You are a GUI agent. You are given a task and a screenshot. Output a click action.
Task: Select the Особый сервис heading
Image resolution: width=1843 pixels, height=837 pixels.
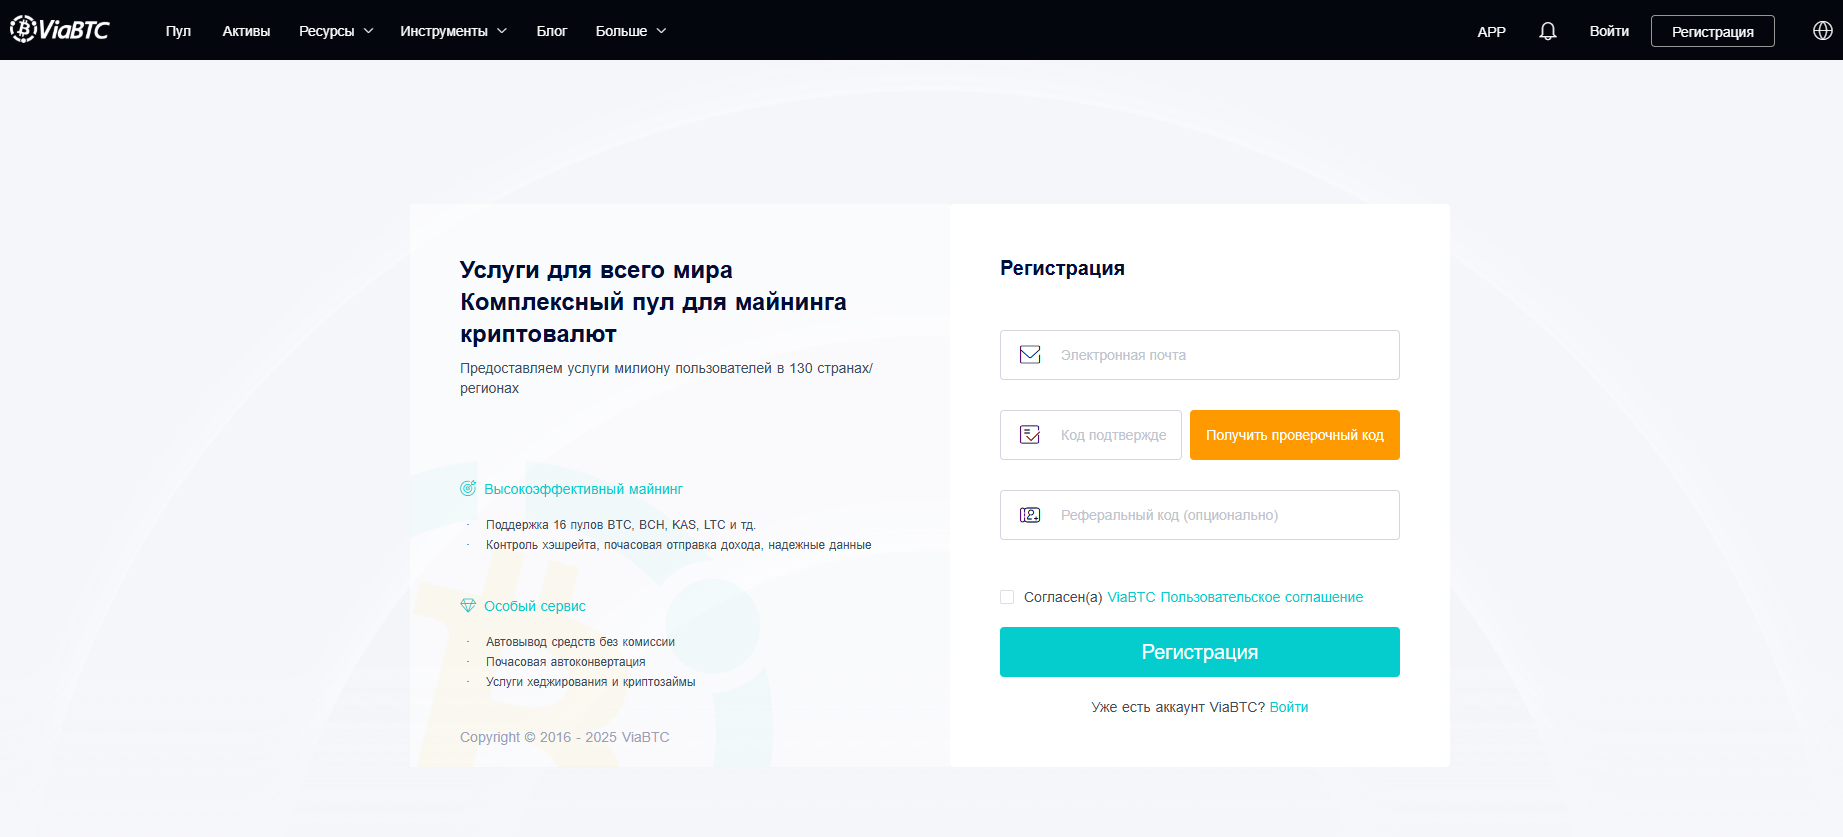[535, 606]
